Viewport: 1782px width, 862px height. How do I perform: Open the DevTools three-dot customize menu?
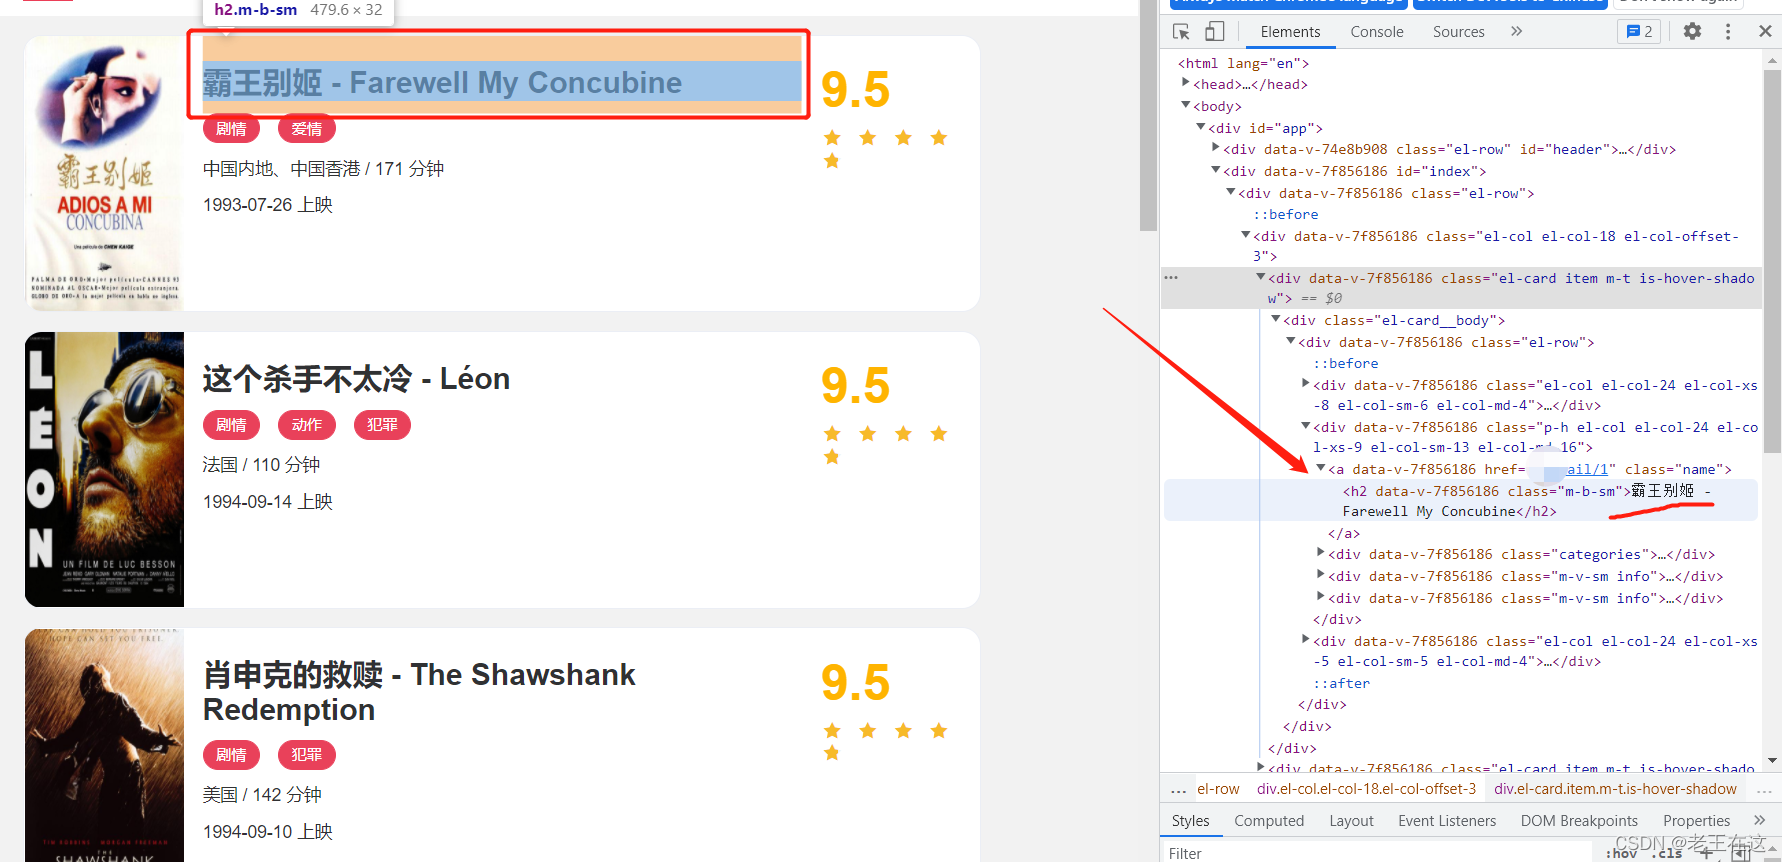(1728, 32)
